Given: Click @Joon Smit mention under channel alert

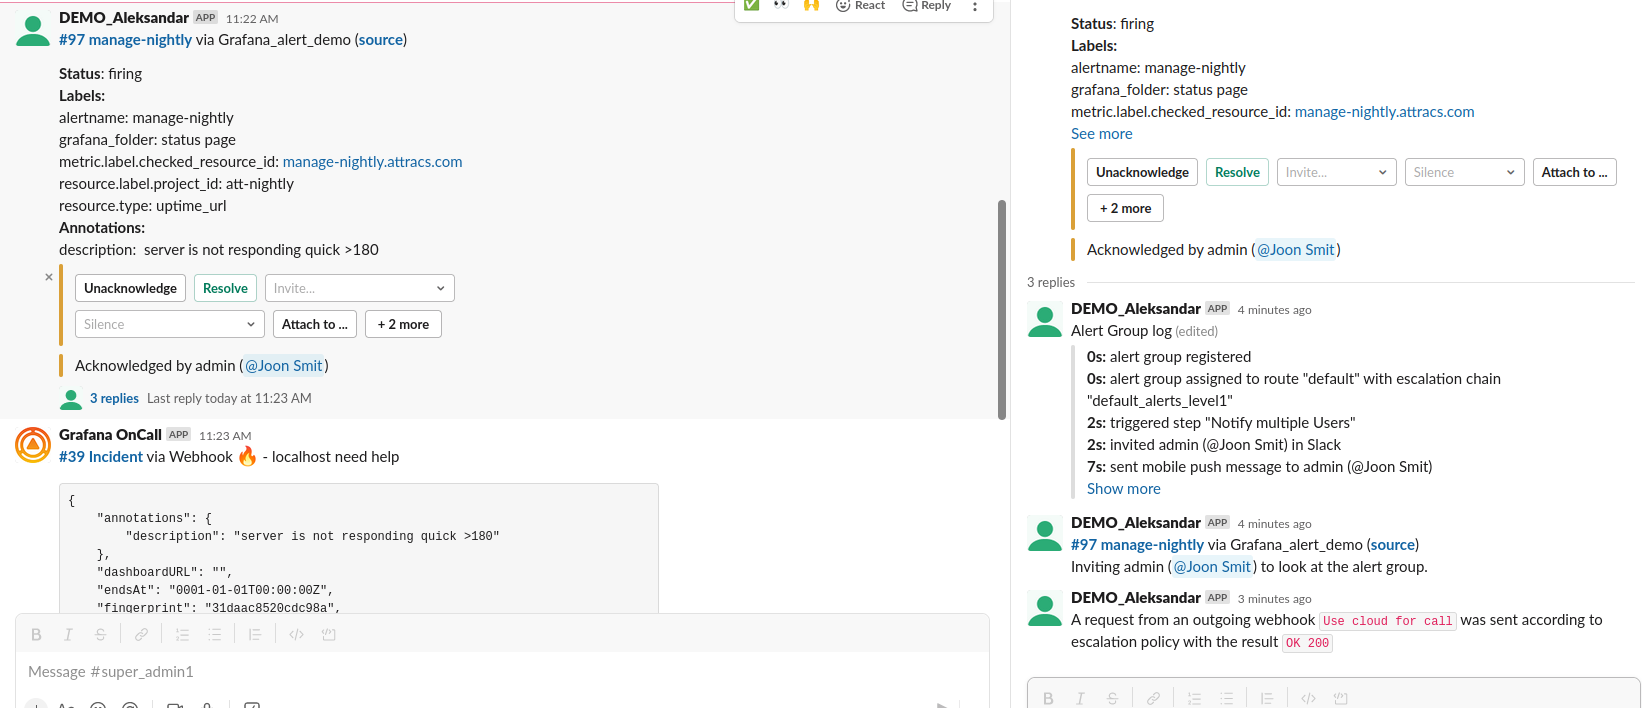Looking at the screenshot, I should 284,366.
